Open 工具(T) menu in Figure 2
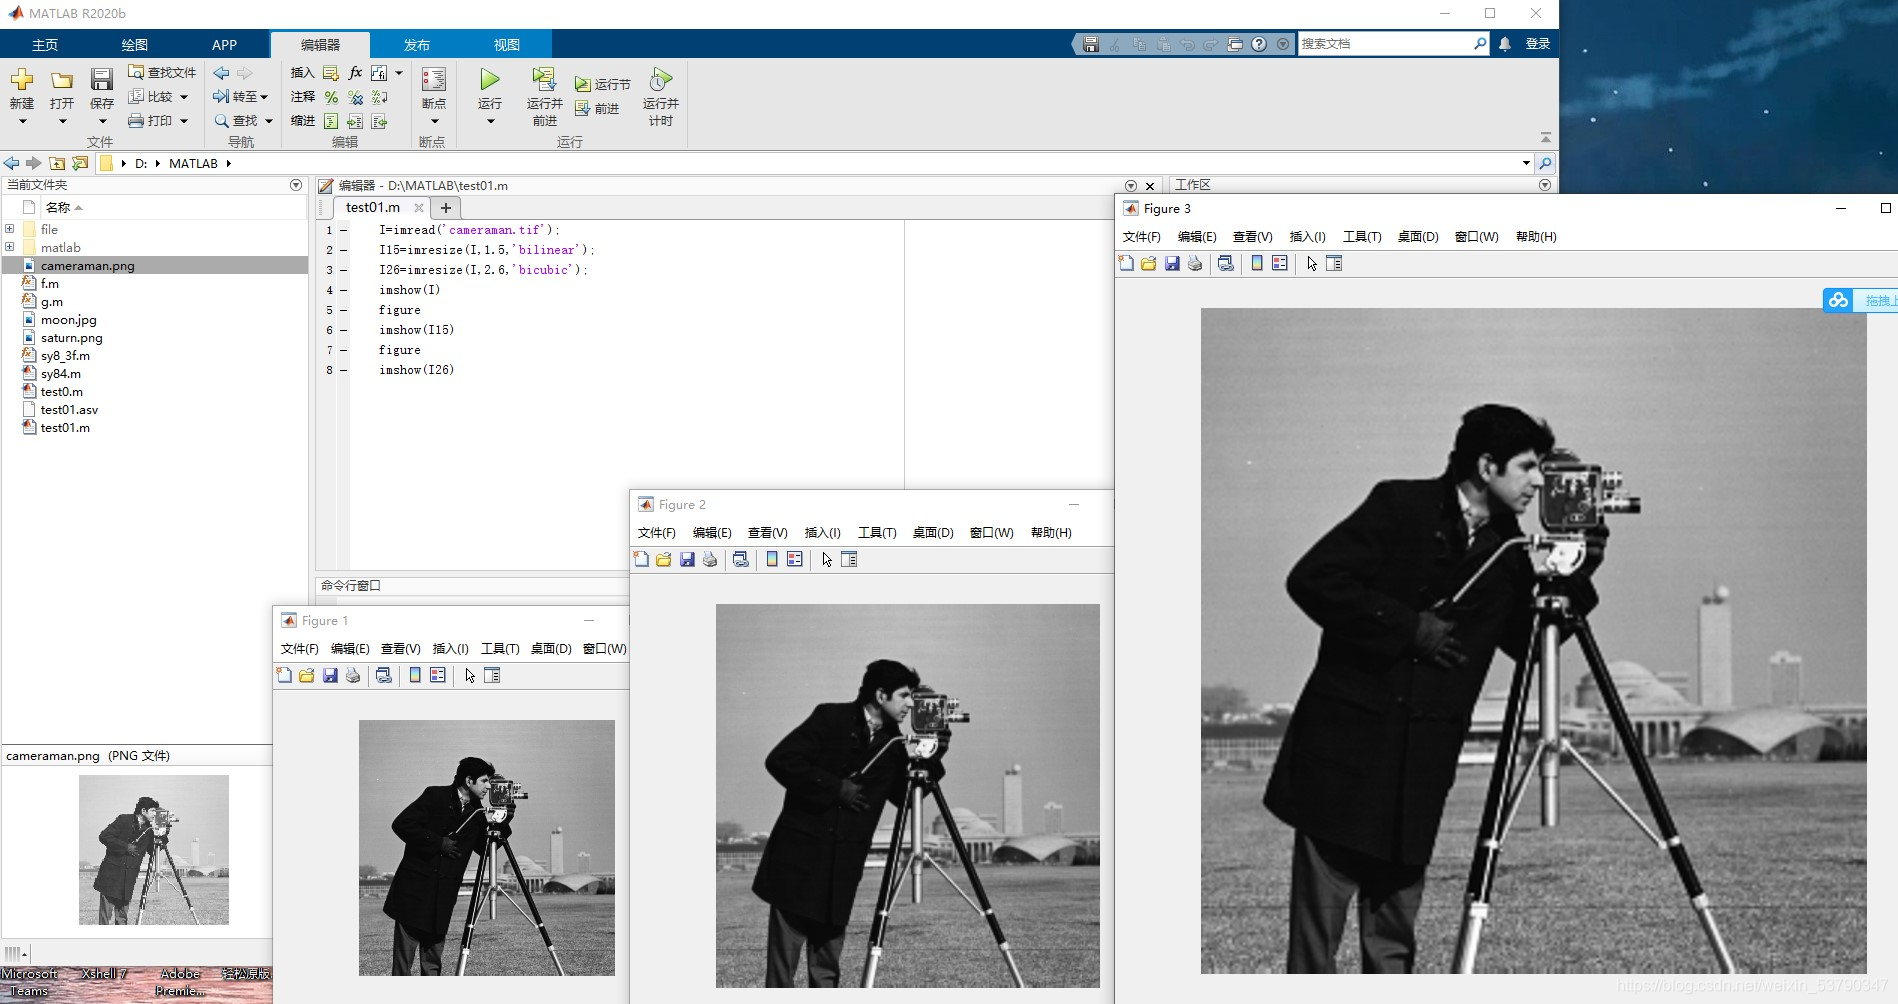 (x=877, y=533)
